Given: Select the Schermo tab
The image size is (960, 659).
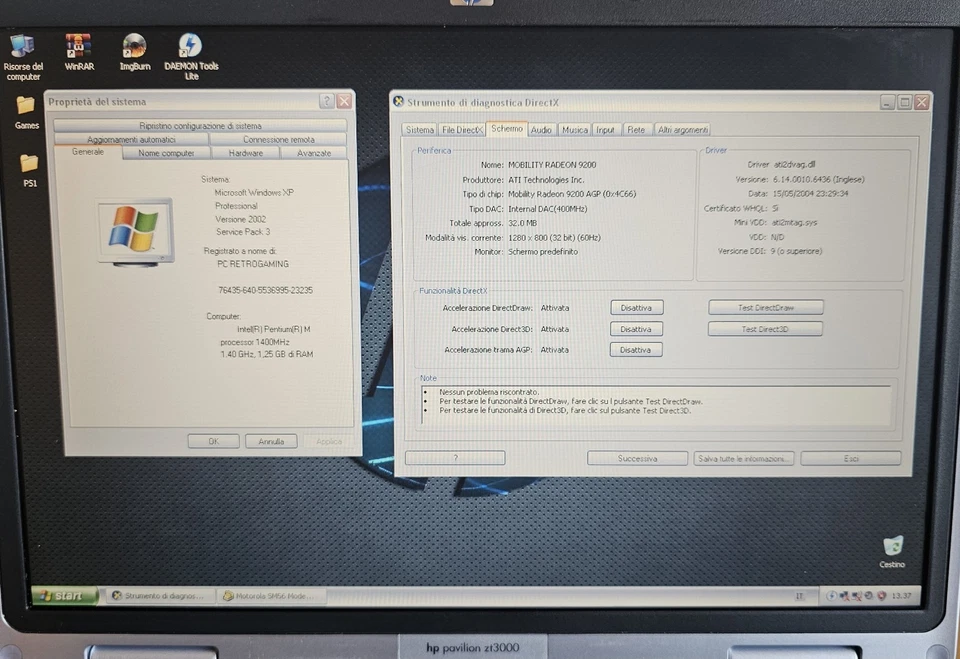Looking at the screenshot, I should [507, 129].
